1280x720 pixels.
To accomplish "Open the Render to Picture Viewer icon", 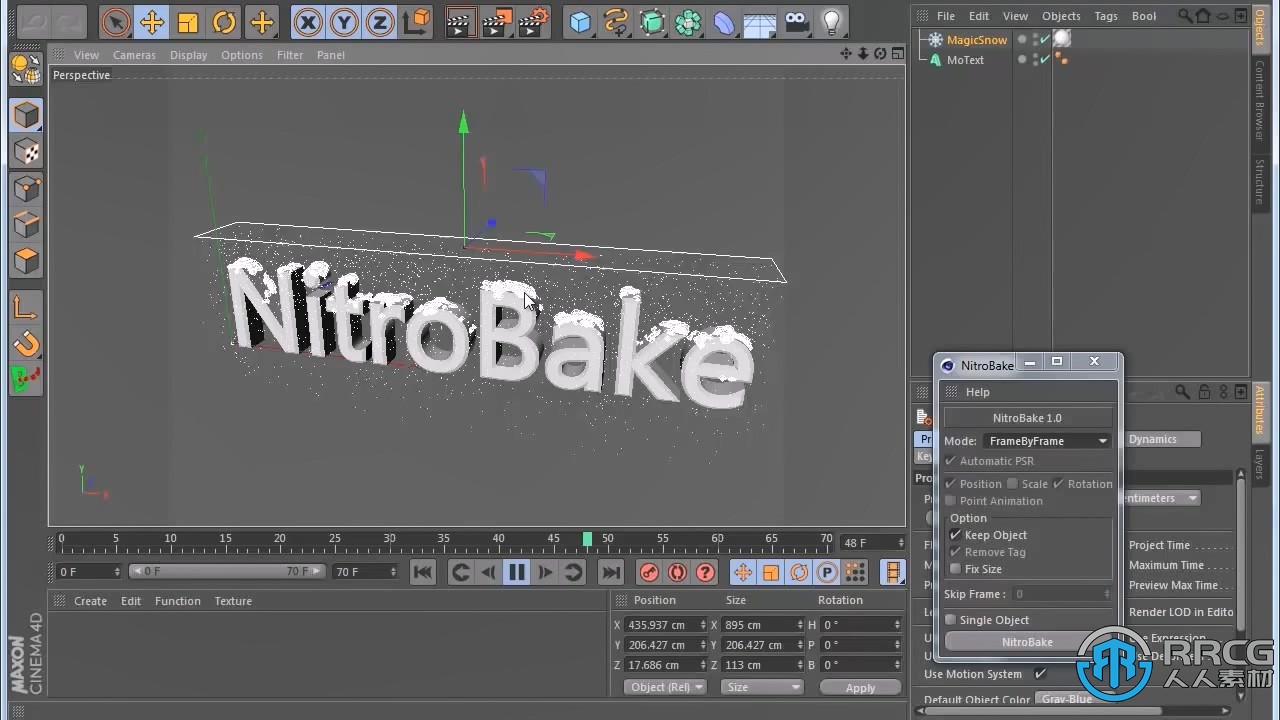I will 497,21.
